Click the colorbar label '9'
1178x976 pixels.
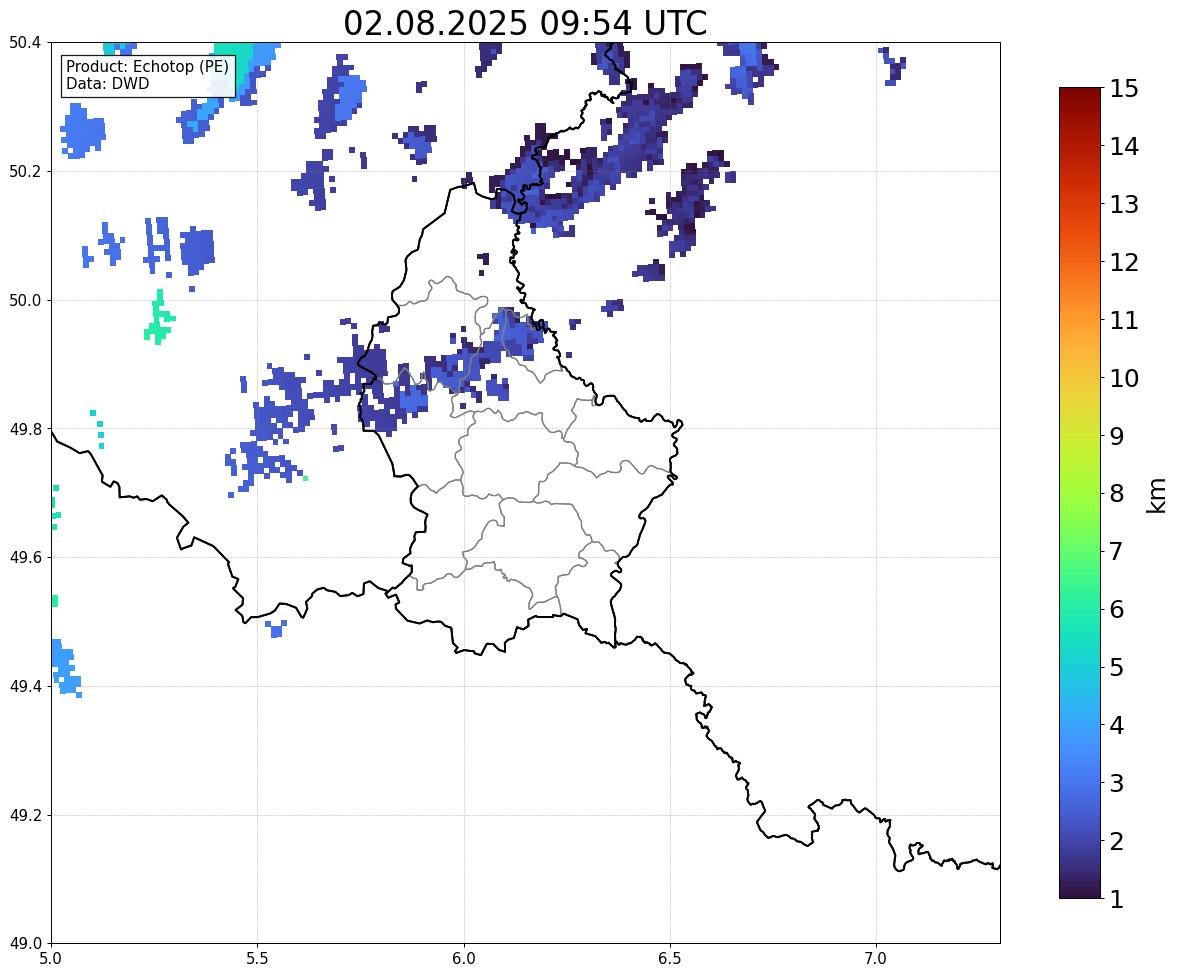(1117, 436)
